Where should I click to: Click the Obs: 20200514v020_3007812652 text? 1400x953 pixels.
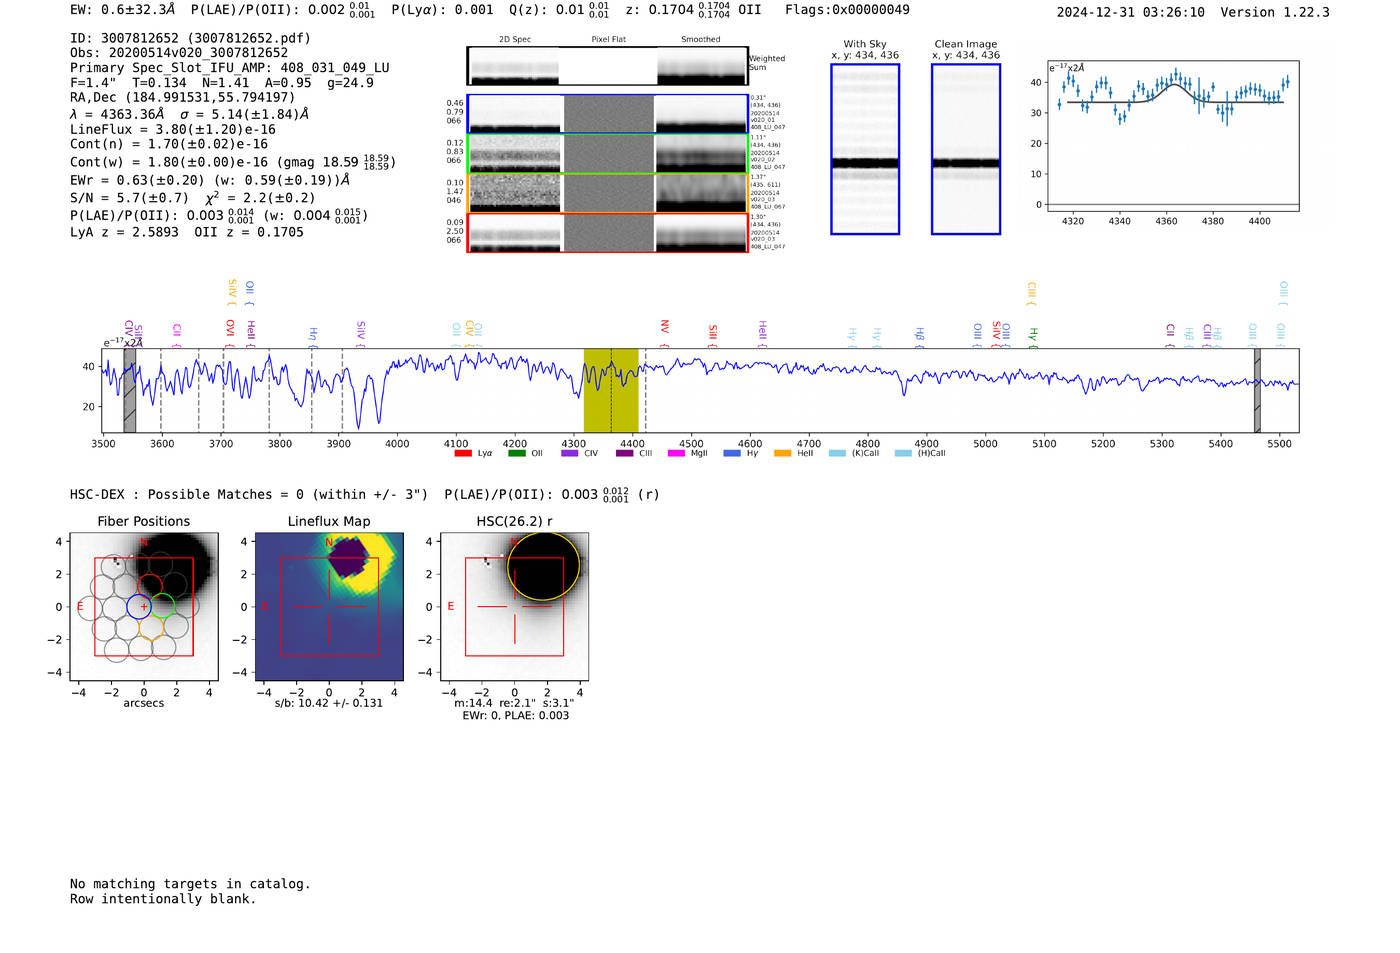pos(179,53)
